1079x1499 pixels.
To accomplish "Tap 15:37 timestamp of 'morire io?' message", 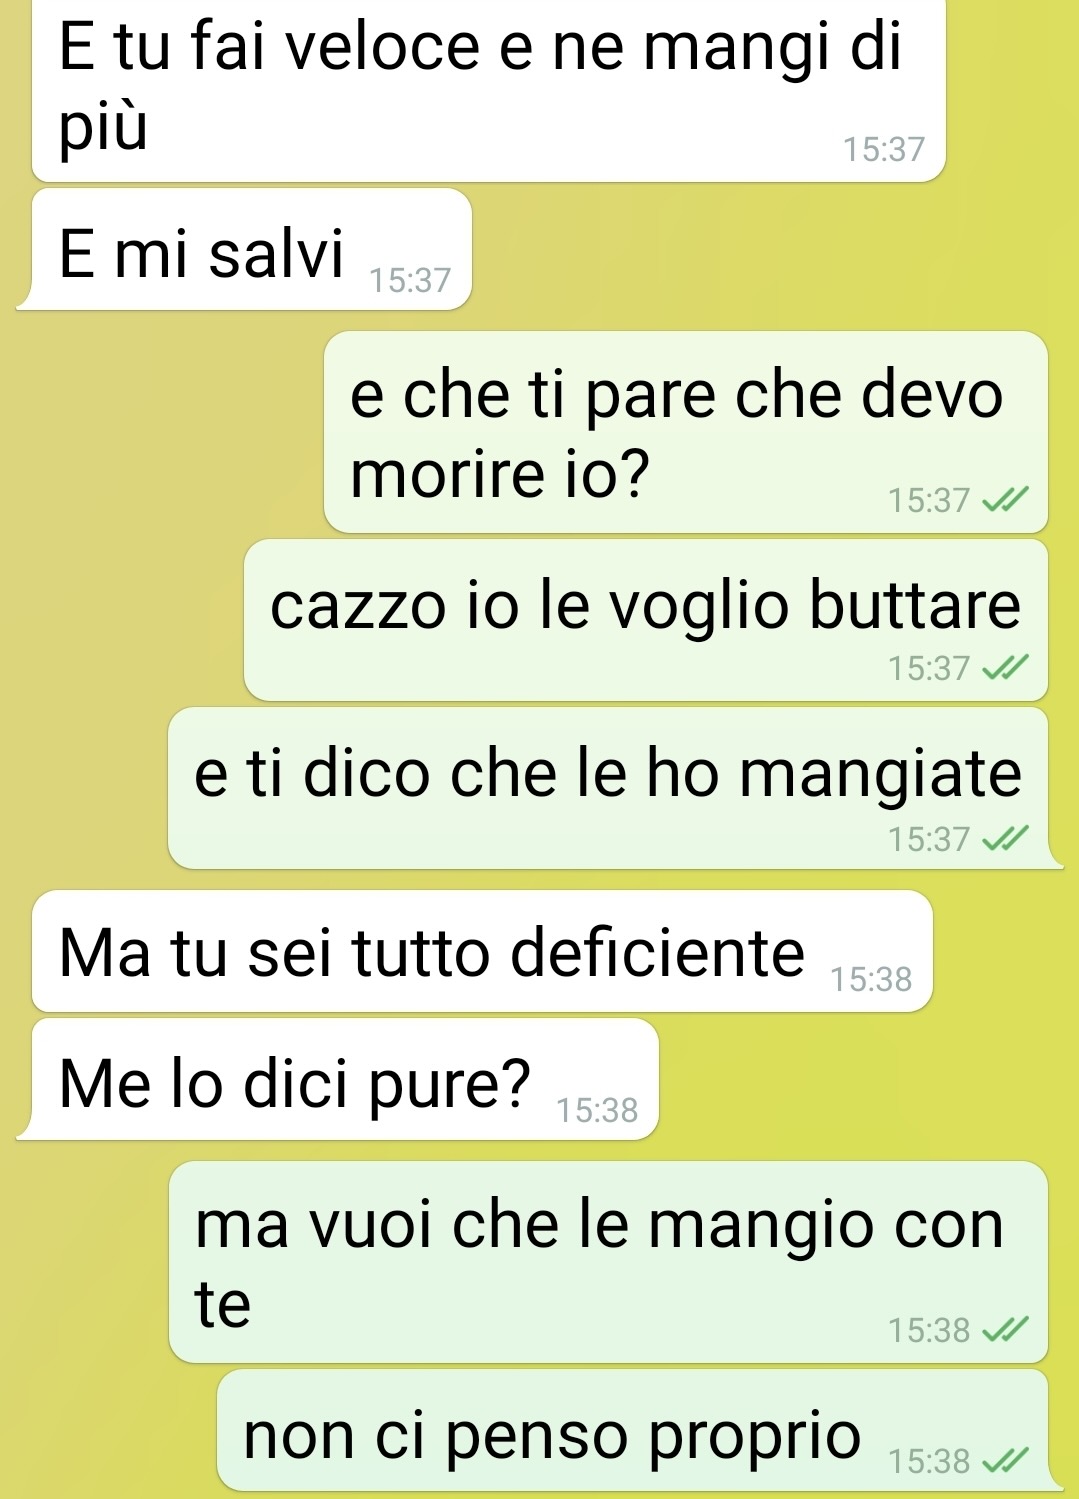I will pyautogui.click(x=929, y=499).
